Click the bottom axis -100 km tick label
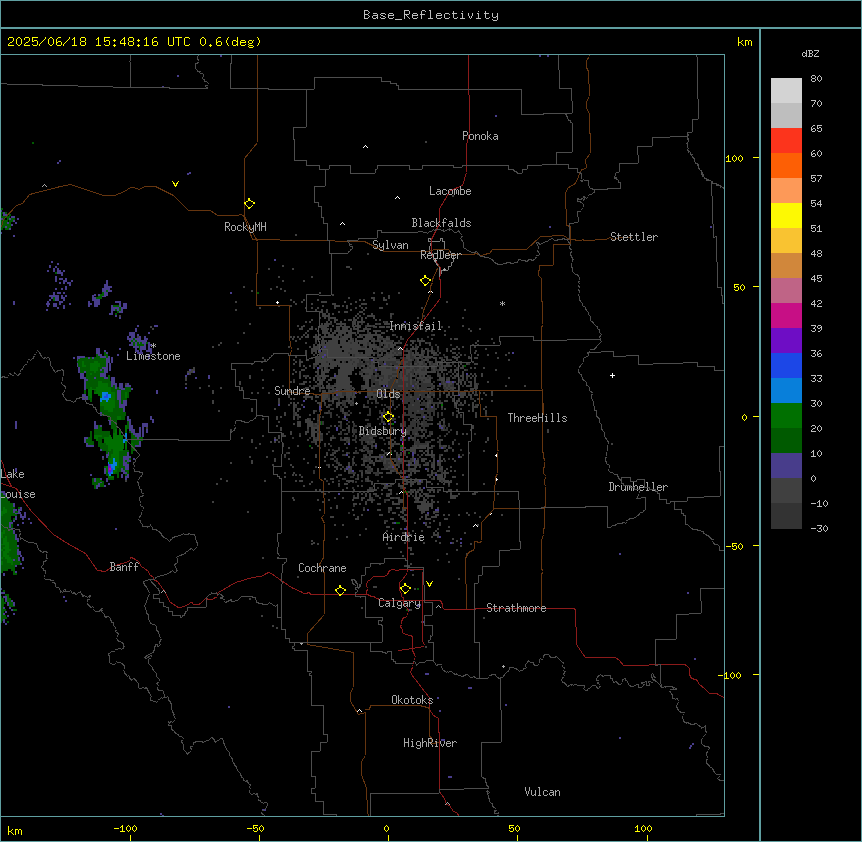Screen dimensions: 862x842 point(125,829)
